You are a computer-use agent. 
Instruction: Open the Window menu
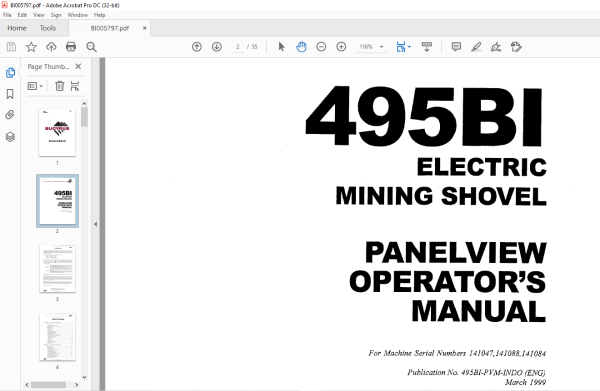coord(78,15)
